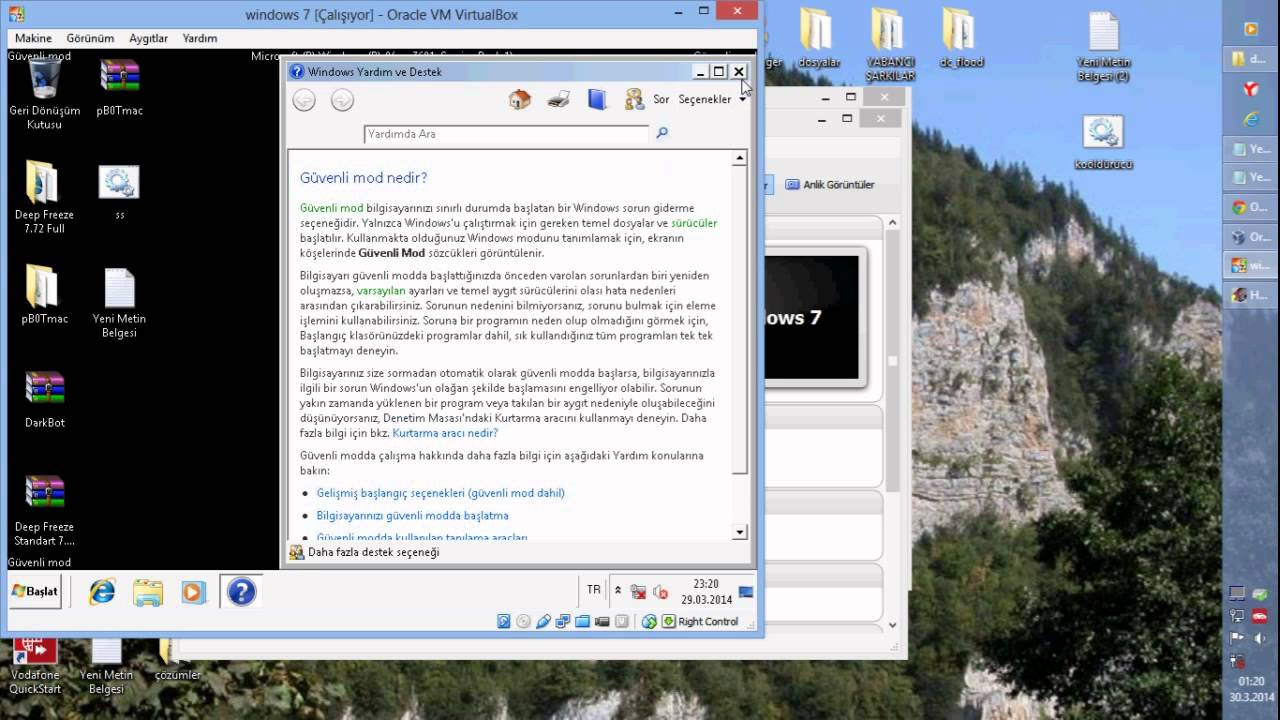Open the sürücüler glossary link
The width and height of the screenshot is (1280, 720).
[x=694, y=223]
